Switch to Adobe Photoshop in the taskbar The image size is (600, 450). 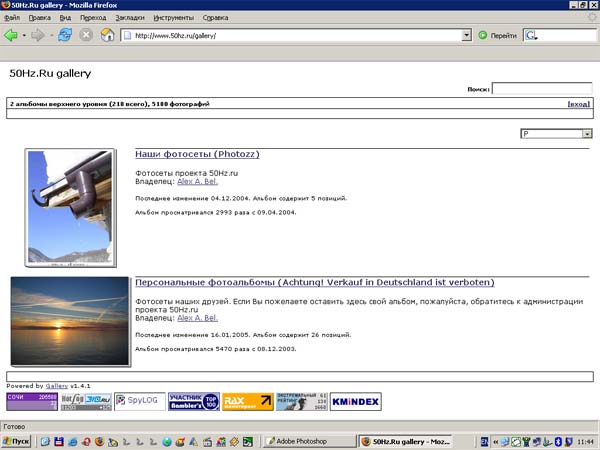click(310, 441)
